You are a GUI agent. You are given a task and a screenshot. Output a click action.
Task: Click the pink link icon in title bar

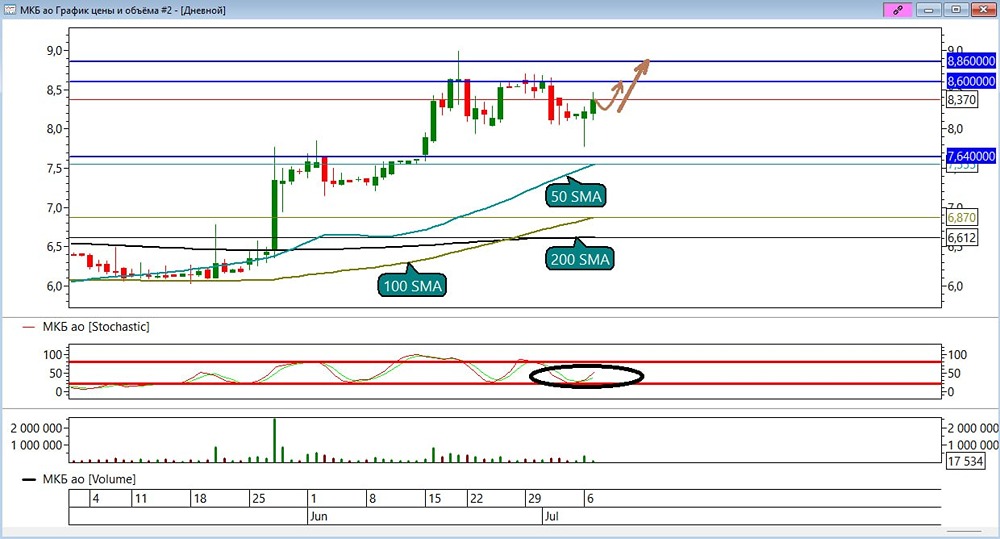point(897,10)
